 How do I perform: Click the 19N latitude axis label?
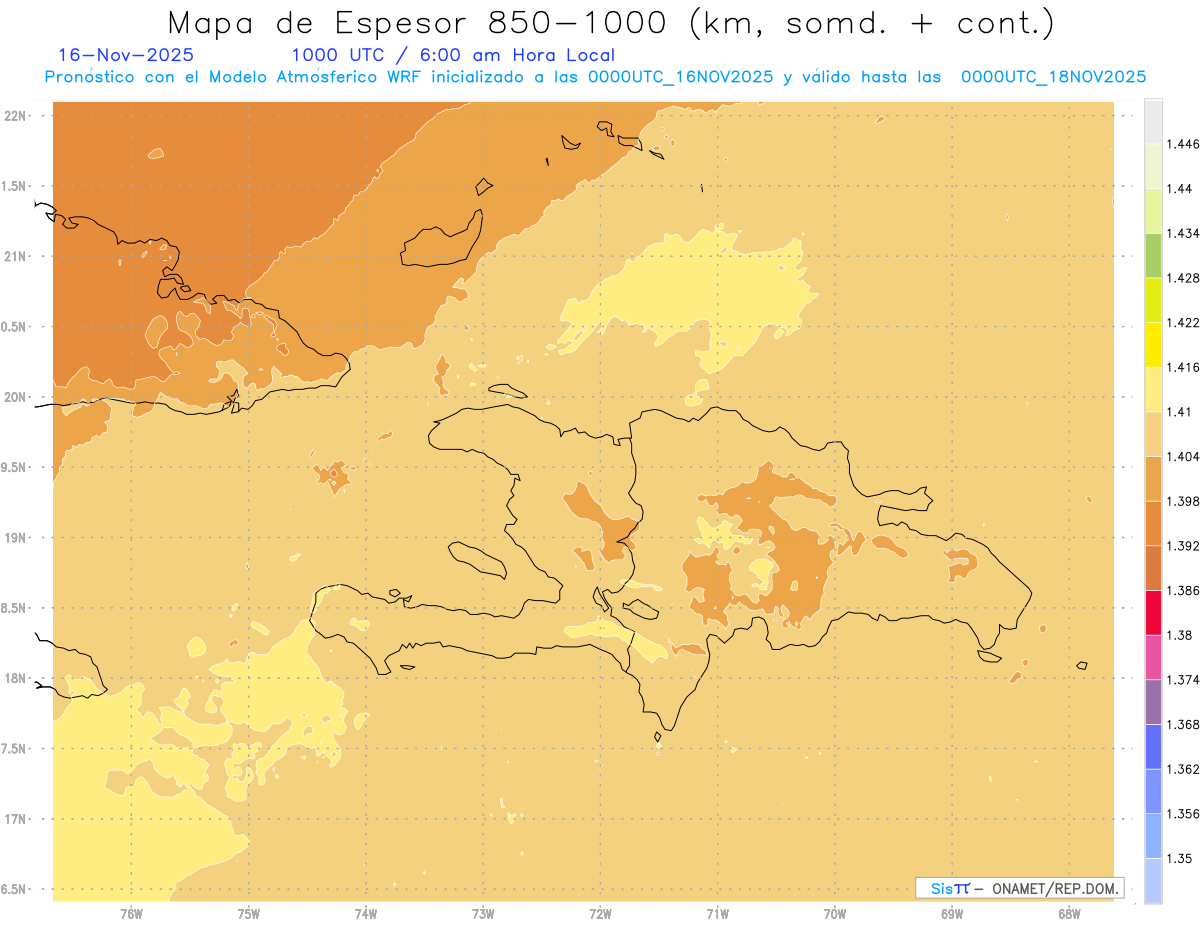point(15,537)
